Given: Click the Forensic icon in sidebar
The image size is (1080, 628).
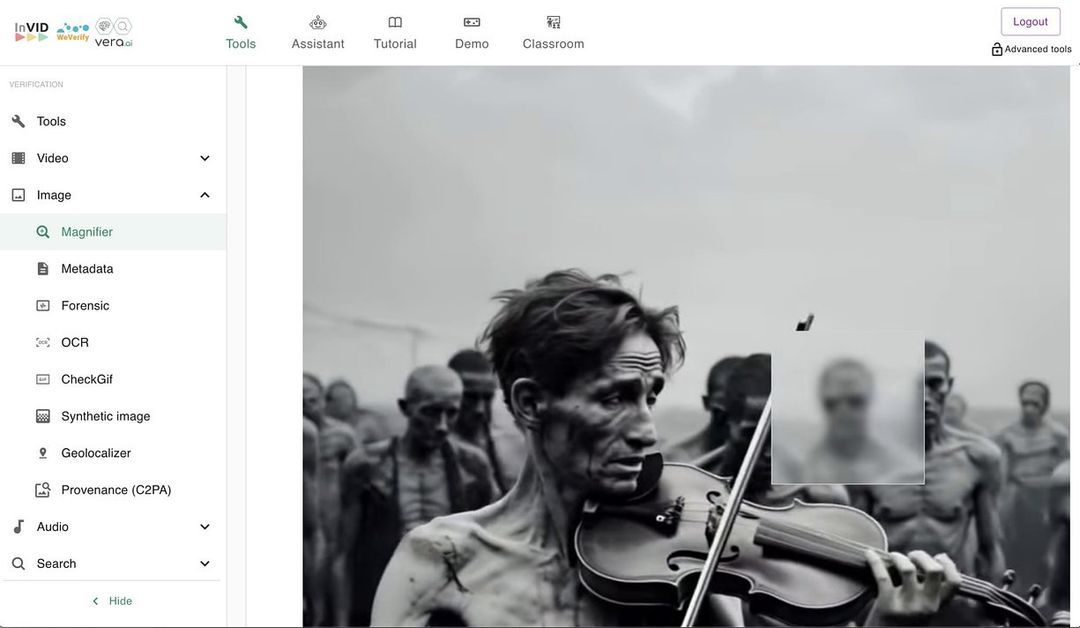Looking at the screenshot, I should [43, 306].
